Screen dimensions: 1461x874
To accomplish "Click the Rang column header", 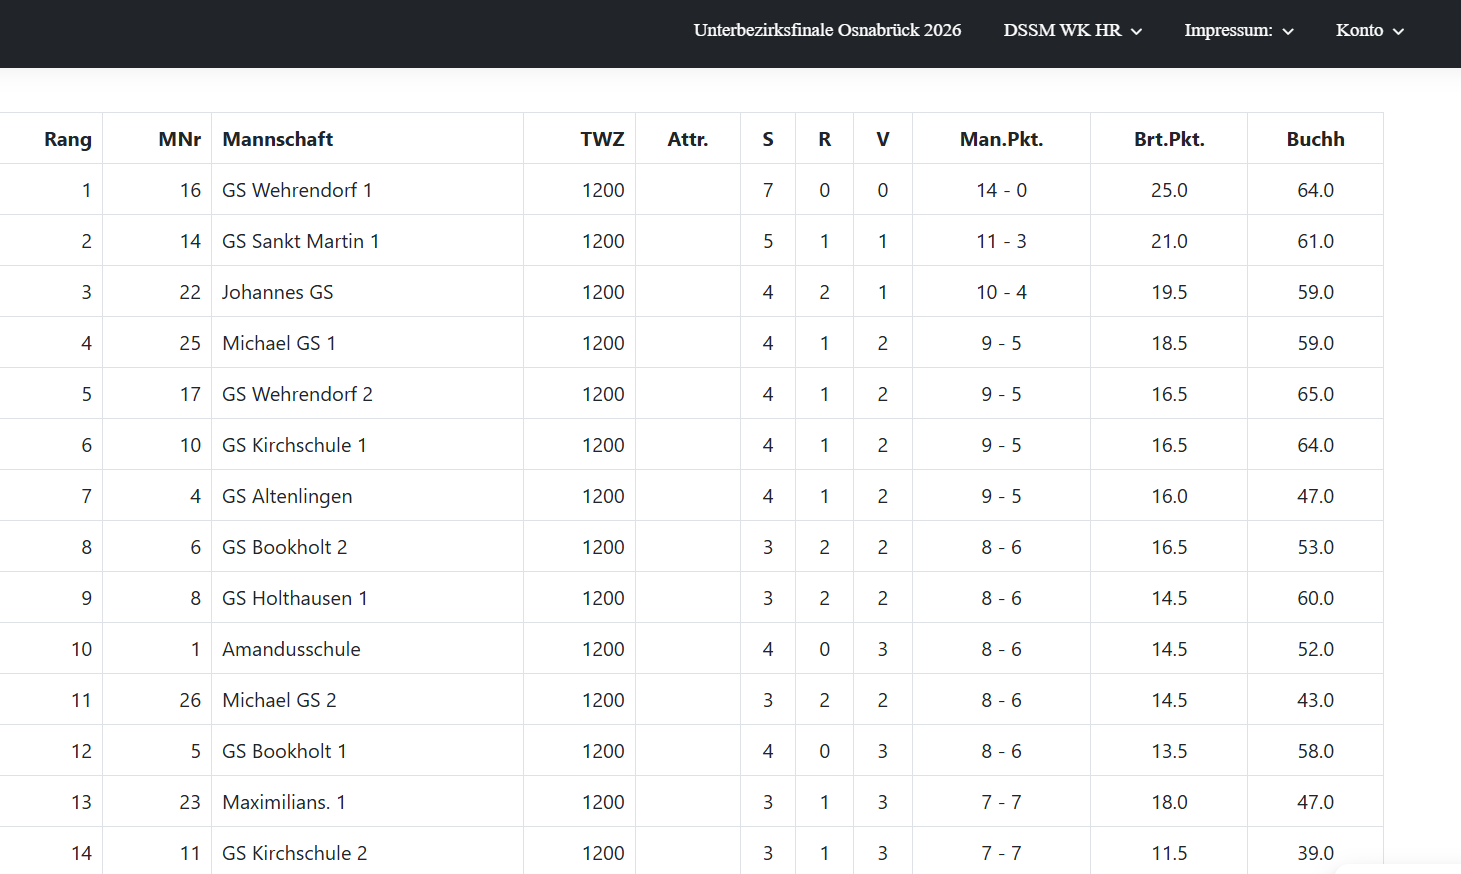I will (x=68, y=139).
